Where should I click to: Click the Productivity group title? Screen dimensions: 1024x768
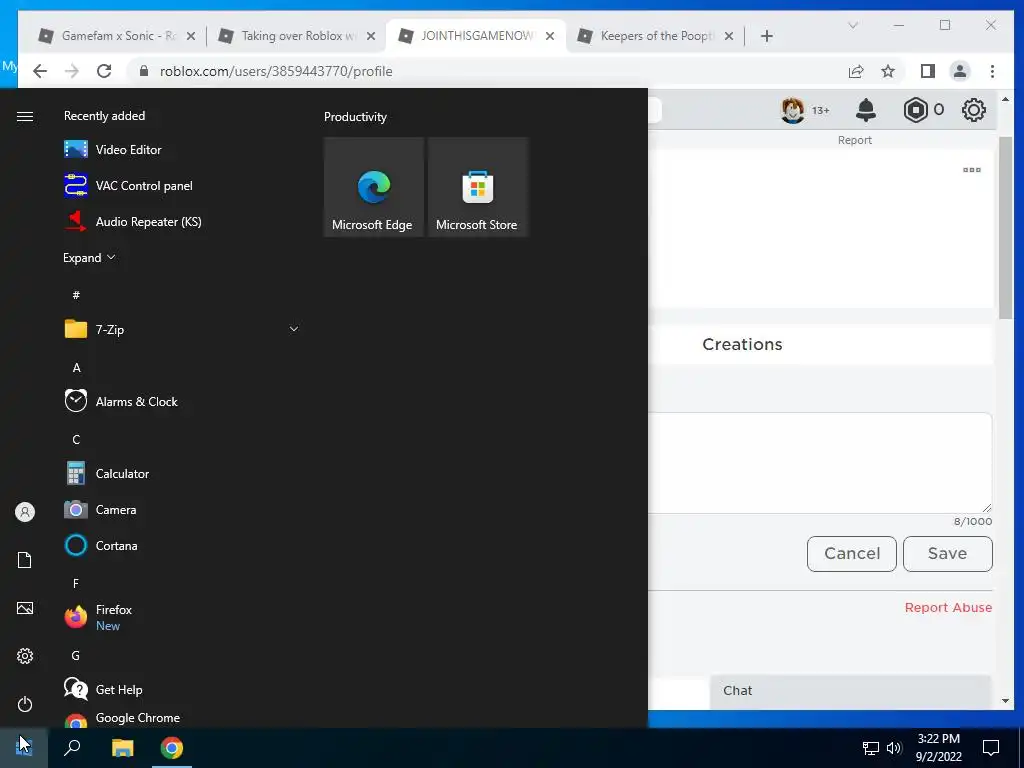355,117
